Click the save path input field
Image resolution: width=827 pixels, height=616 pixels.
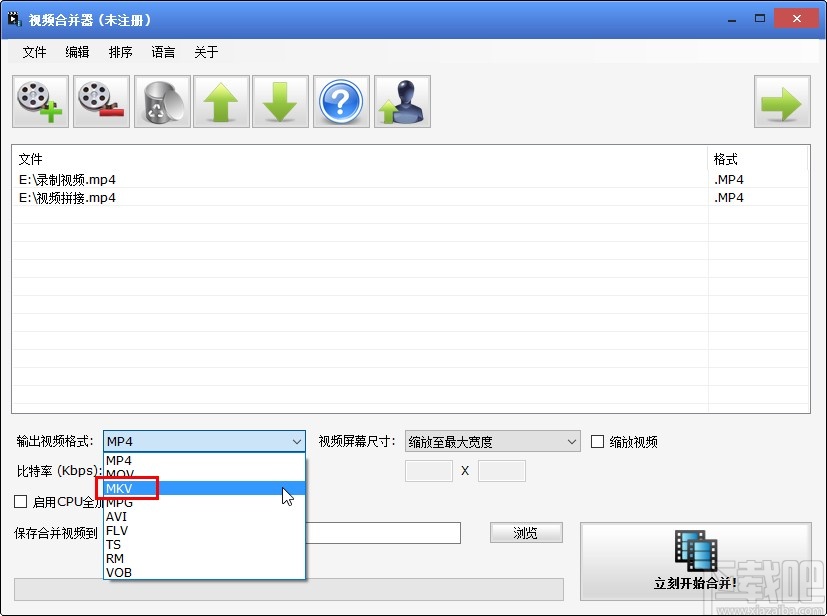(x=383, y=533)
